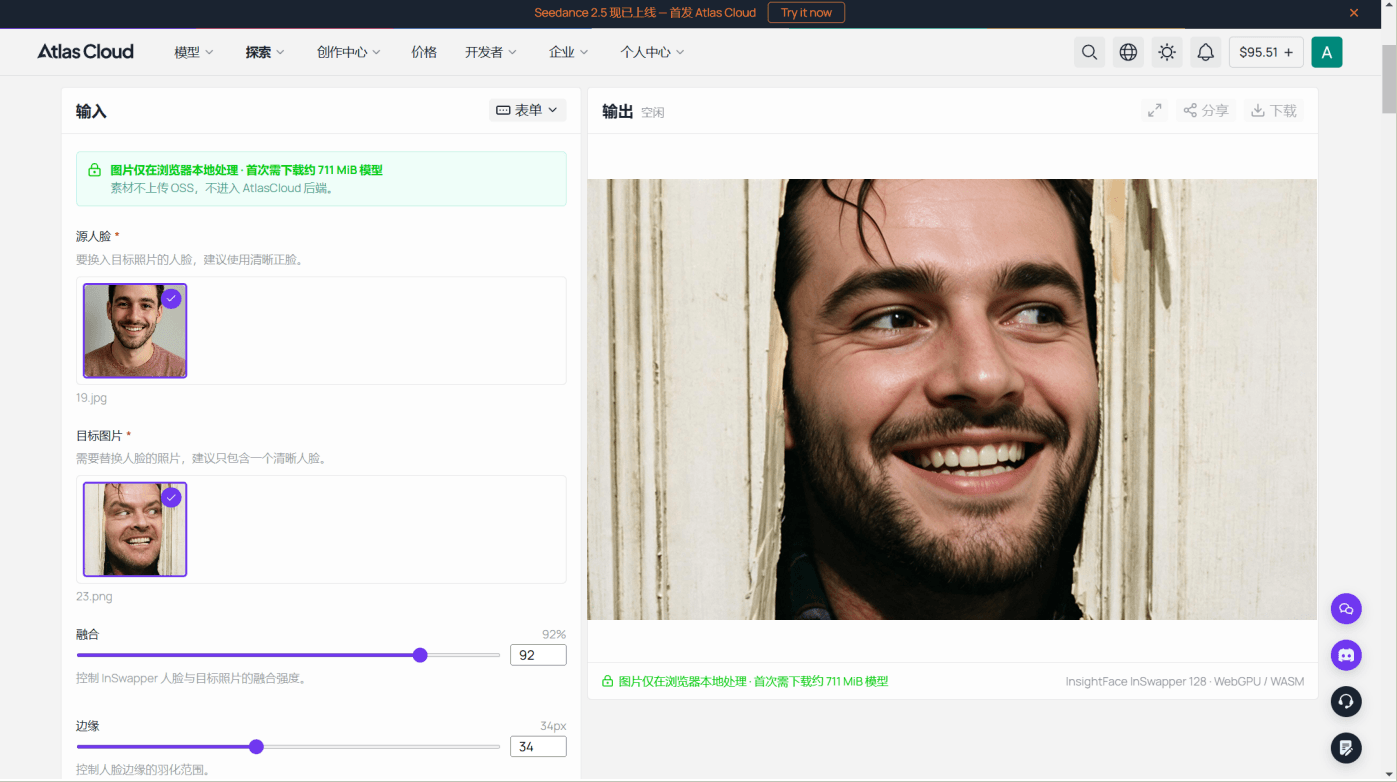Click the 融合 blend slider handle

pyautogui.click(x=420, y=655)
